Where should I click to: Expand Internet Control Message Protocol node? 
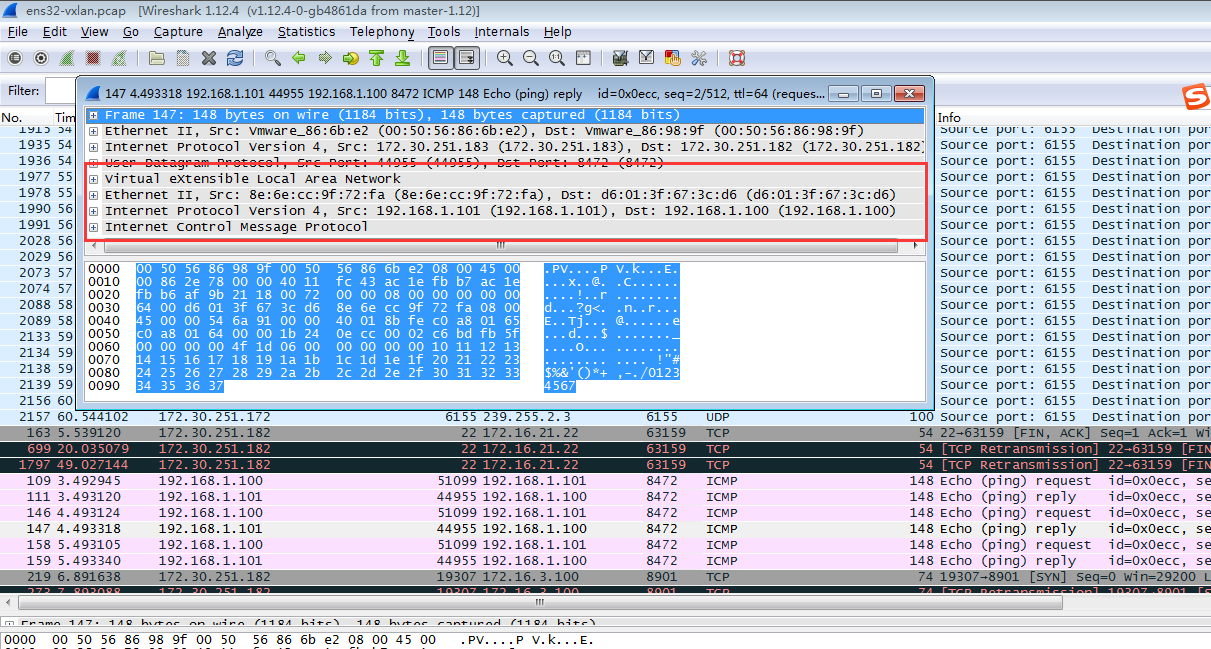(94, 227)
